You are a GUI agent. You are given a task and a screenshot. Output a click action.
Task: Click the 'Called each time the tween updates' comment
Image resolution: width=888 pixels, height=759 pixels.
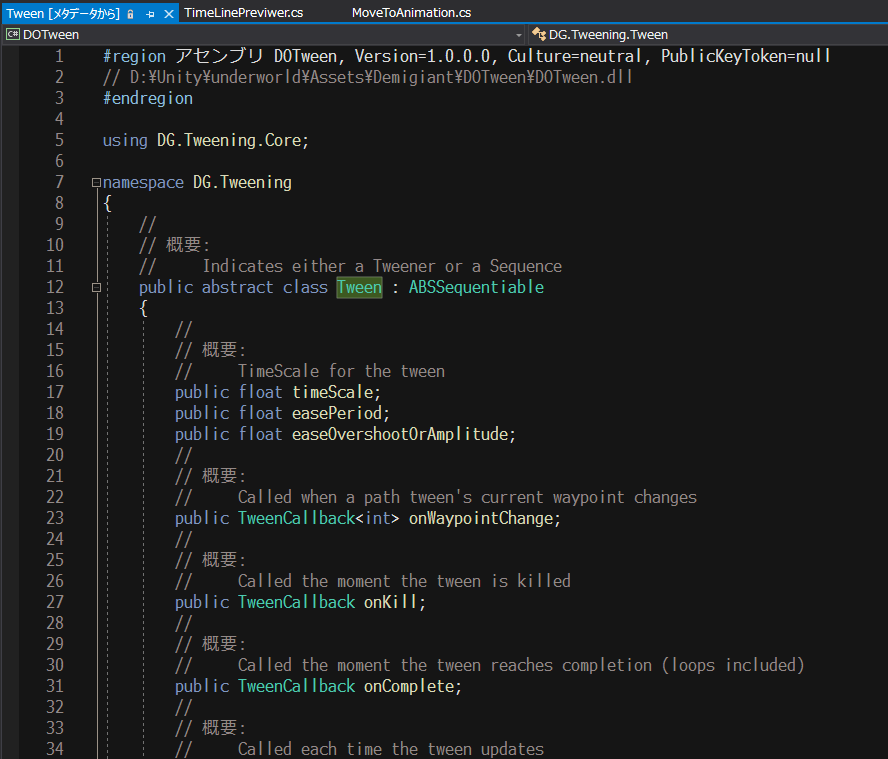coord(391,749)
